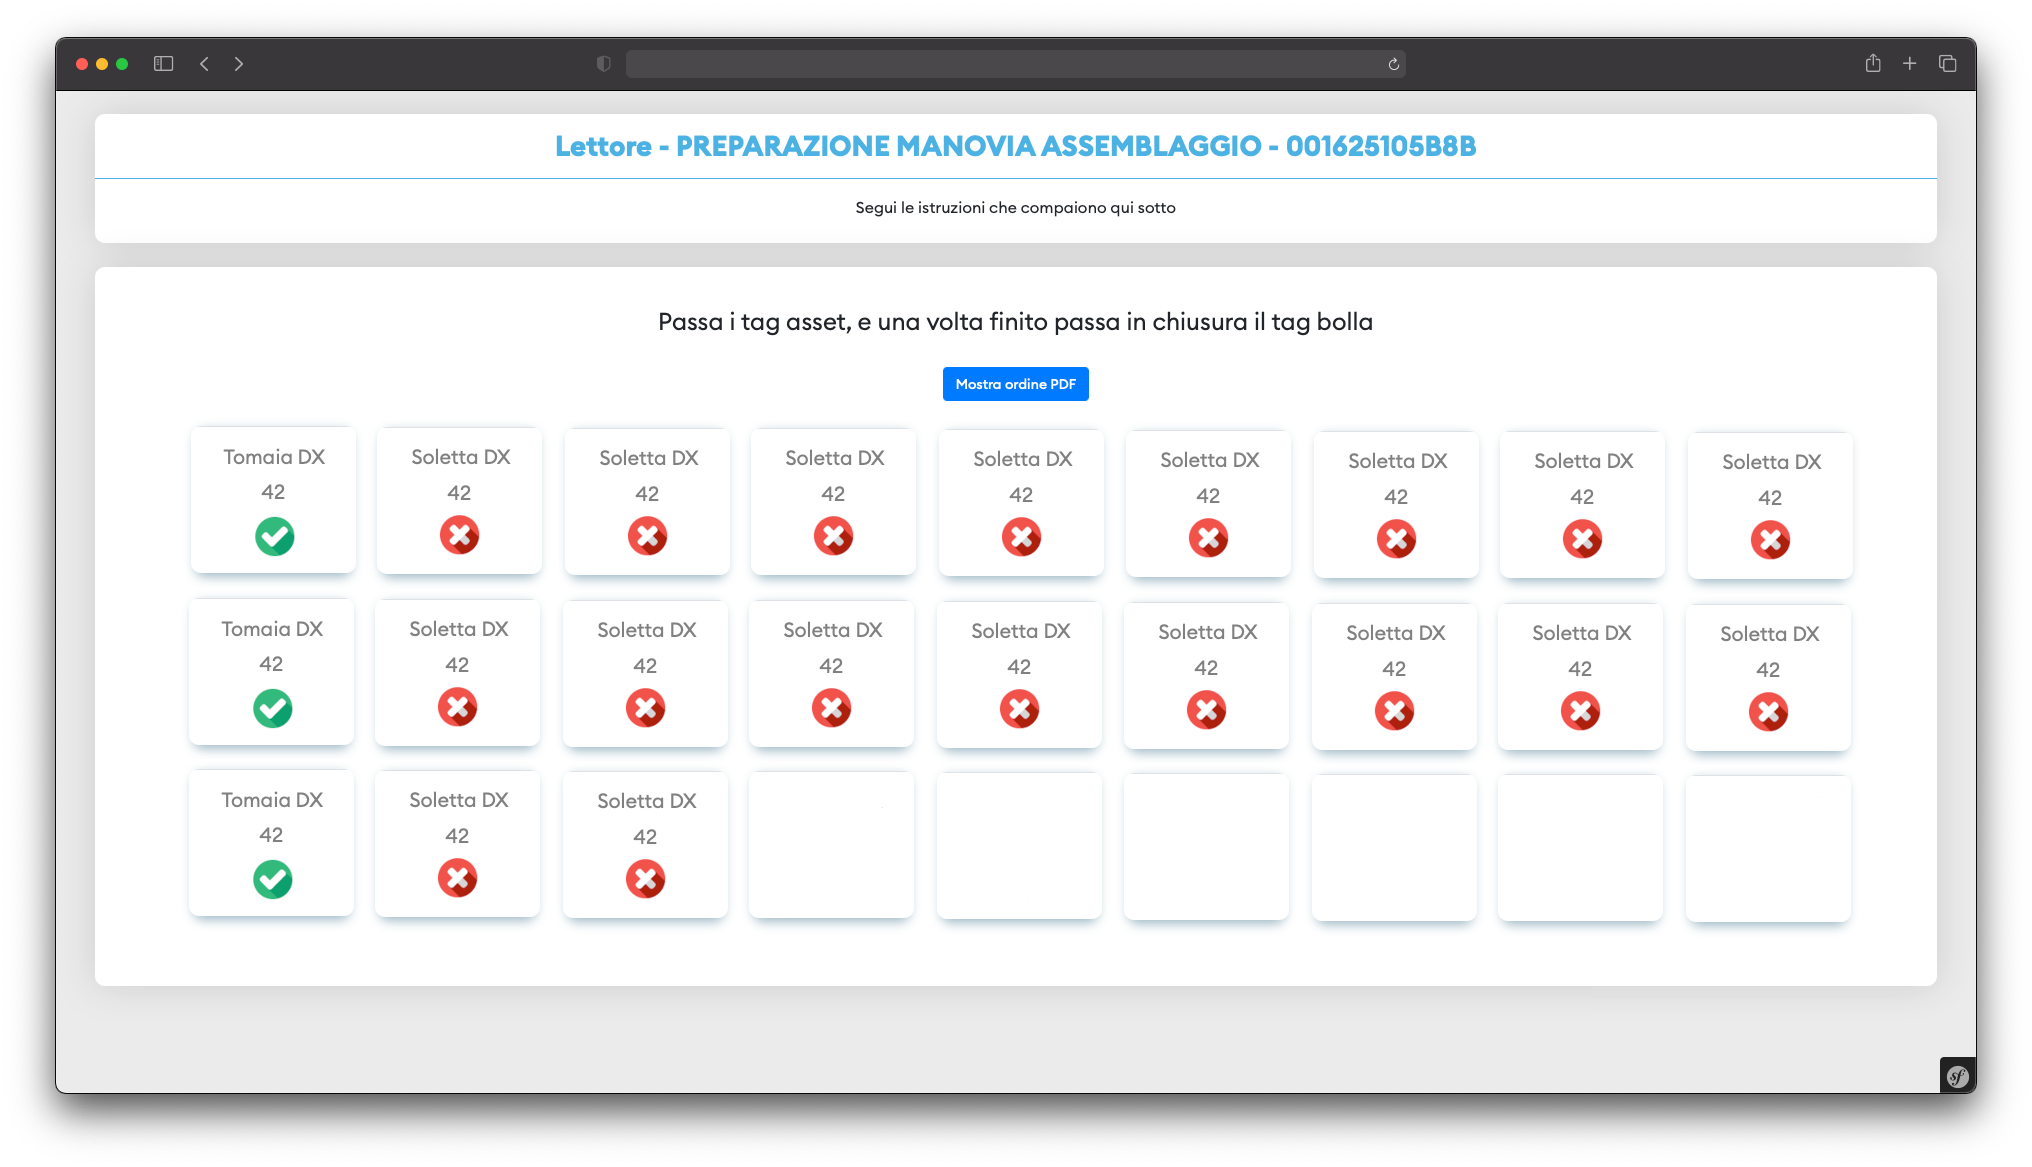Click the Lettore PREPARAZIONE MANOVIA ASSEMBLAGGIO heading
This screenshot has height=1167, width=2032.
click(x=1015, y=146)
